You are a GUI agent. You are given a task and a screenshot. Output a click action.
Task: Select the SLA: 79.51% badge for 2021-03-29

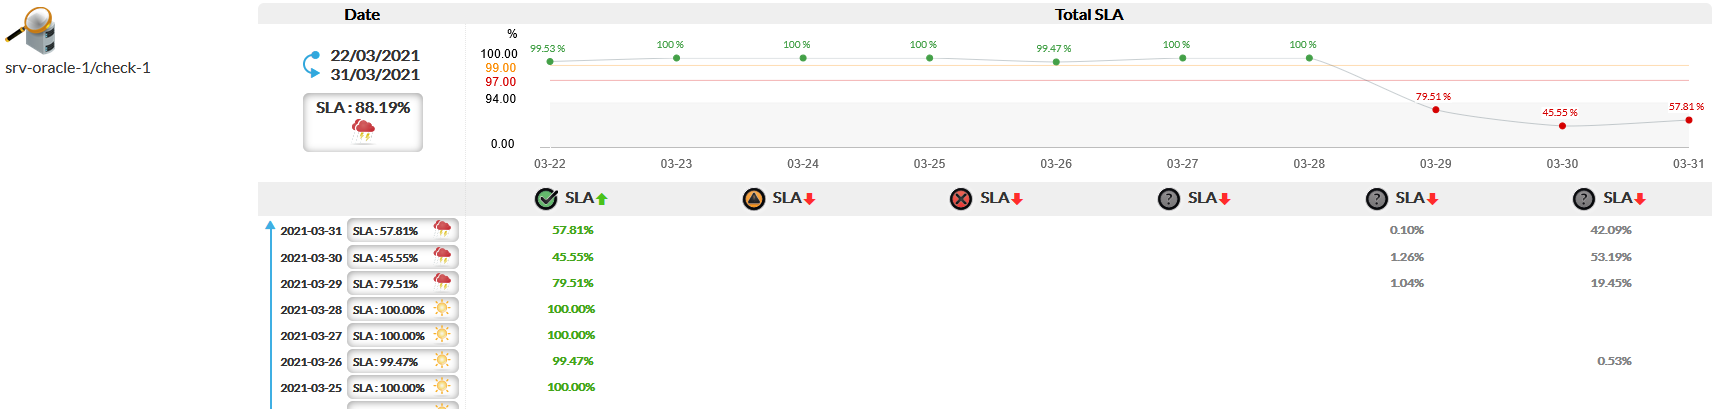pos(386,284)
